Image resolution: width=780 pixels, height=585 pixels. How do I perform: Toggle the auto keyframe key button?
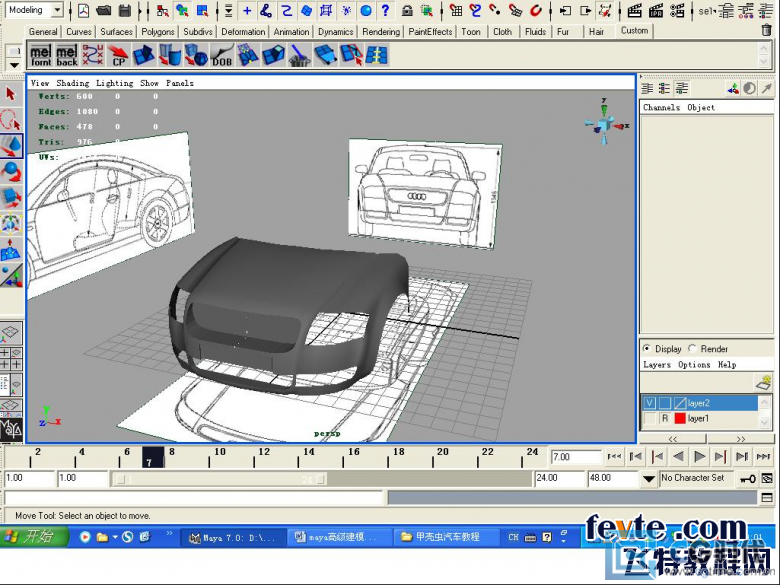pyautogui.click(x=747, y=479)
